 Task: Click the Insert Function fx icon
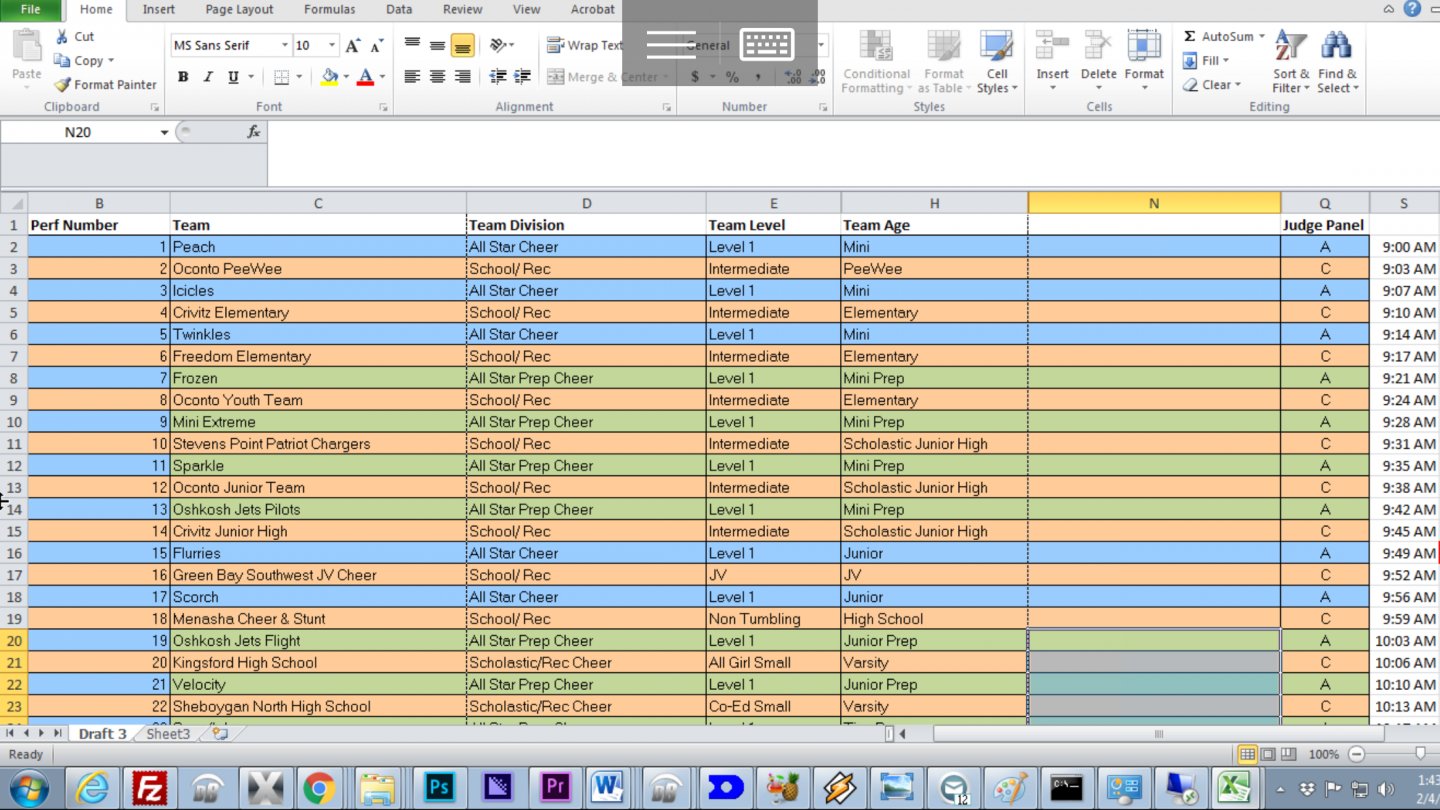tap(254, 132)
